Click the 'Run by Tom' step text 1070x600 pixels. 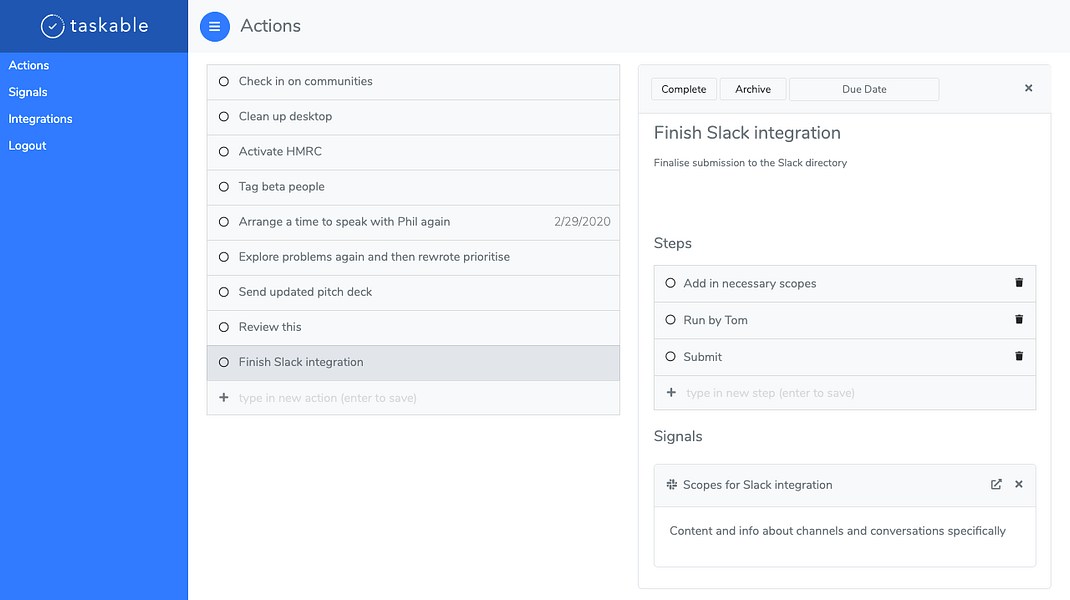tap(715, 320)
